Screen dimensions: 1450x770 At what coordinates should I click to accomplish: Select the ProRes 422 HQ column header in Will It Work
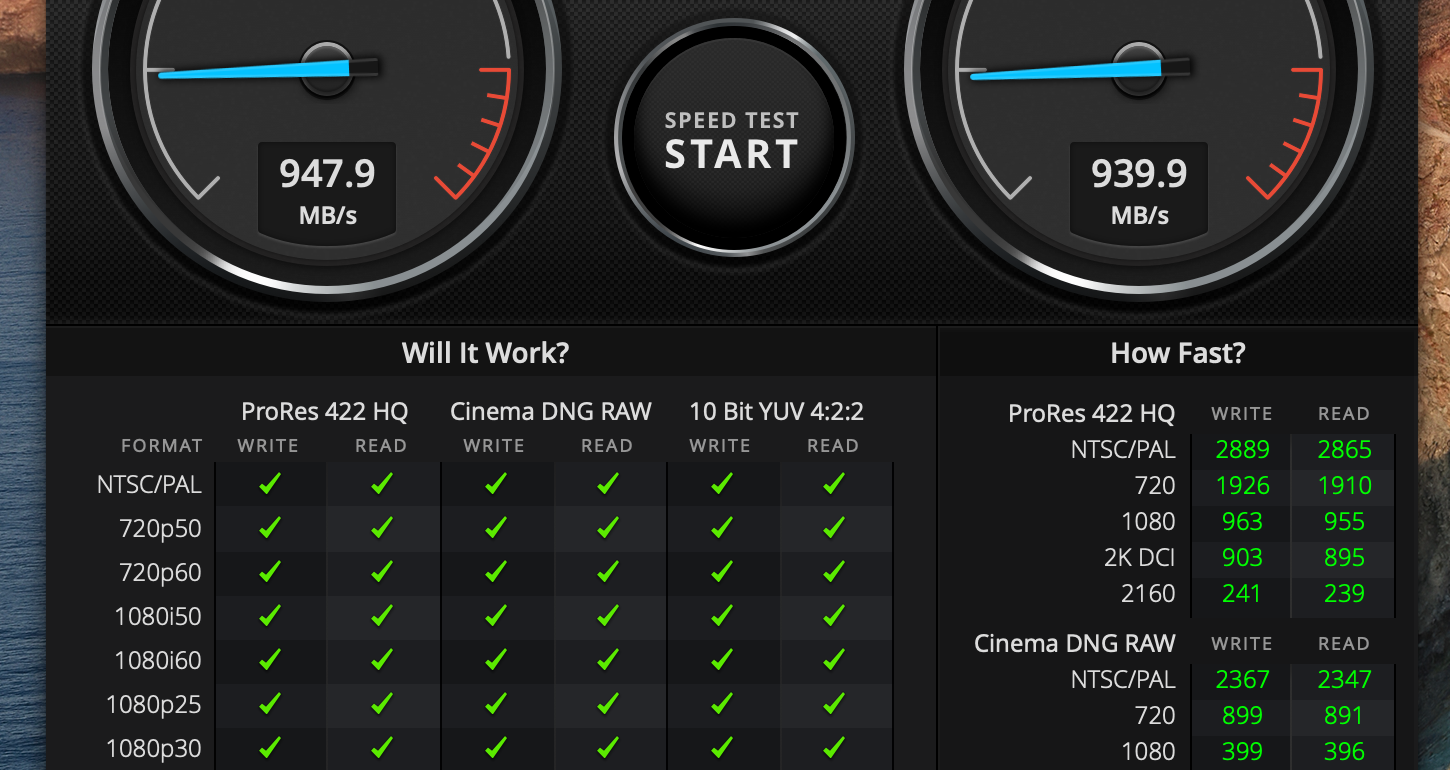325,411
